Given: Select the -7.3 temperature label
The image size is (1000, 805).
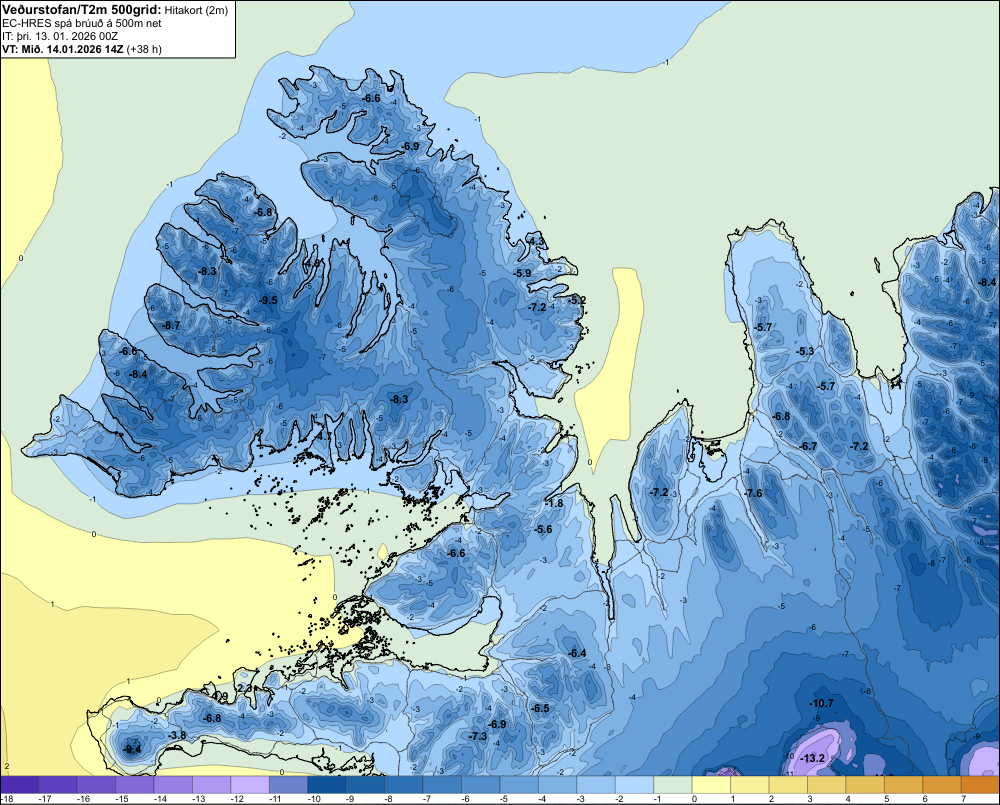Looking at the screenshot, I should (478, 736).
